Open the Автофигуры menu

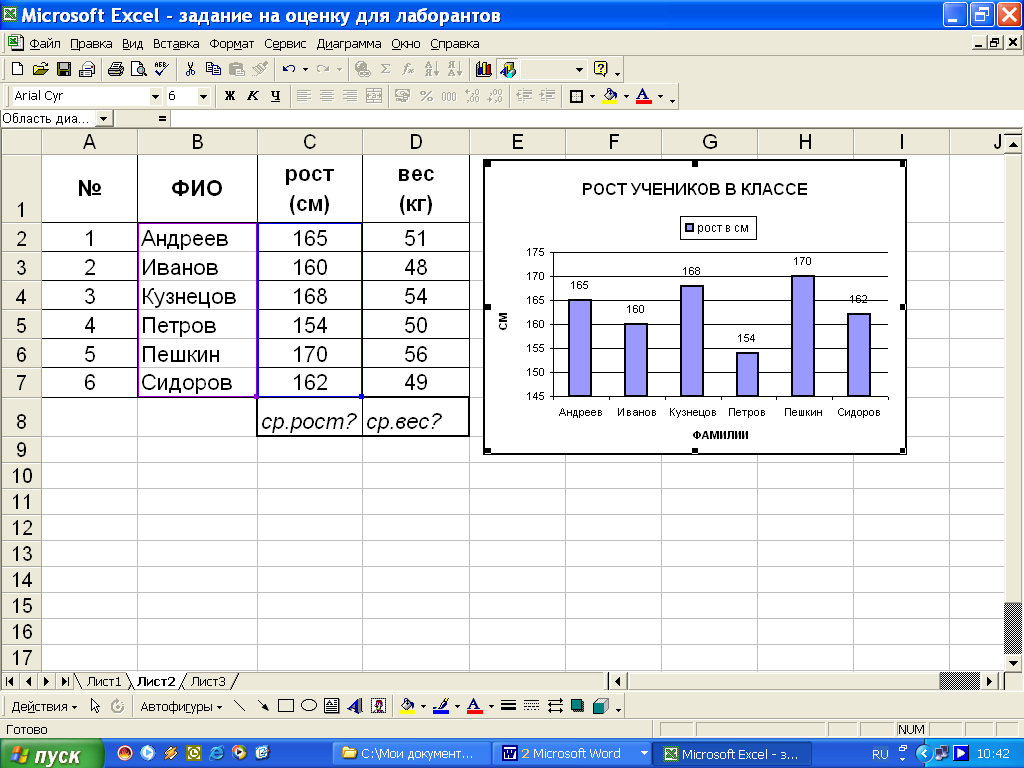181,707
